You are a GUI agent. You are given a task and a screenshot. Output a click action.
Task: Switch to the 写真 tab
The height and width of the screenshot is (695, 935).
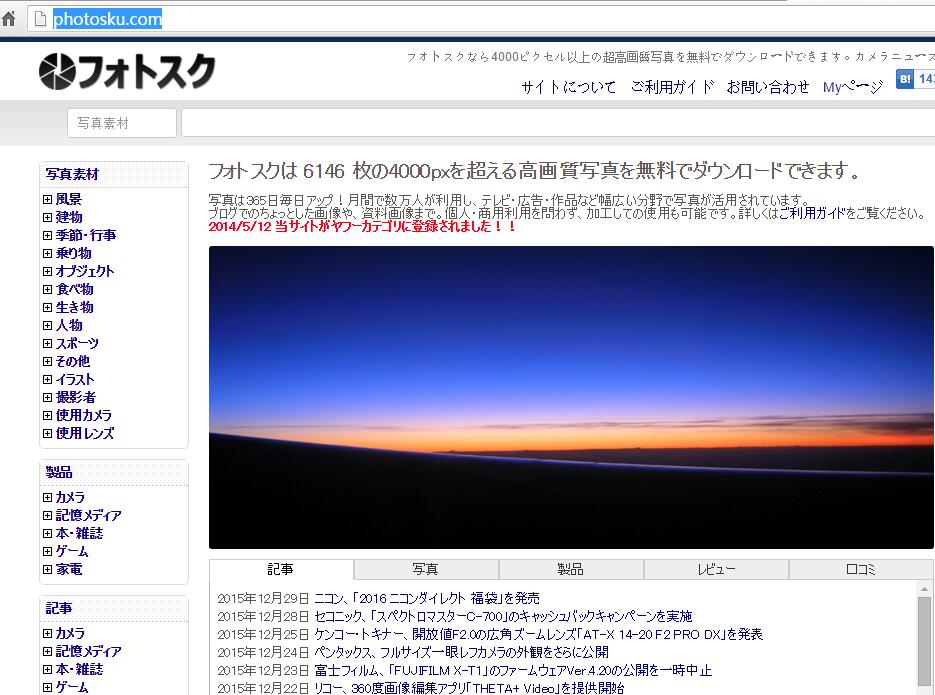pyautogui.click(x=426, y=569)
